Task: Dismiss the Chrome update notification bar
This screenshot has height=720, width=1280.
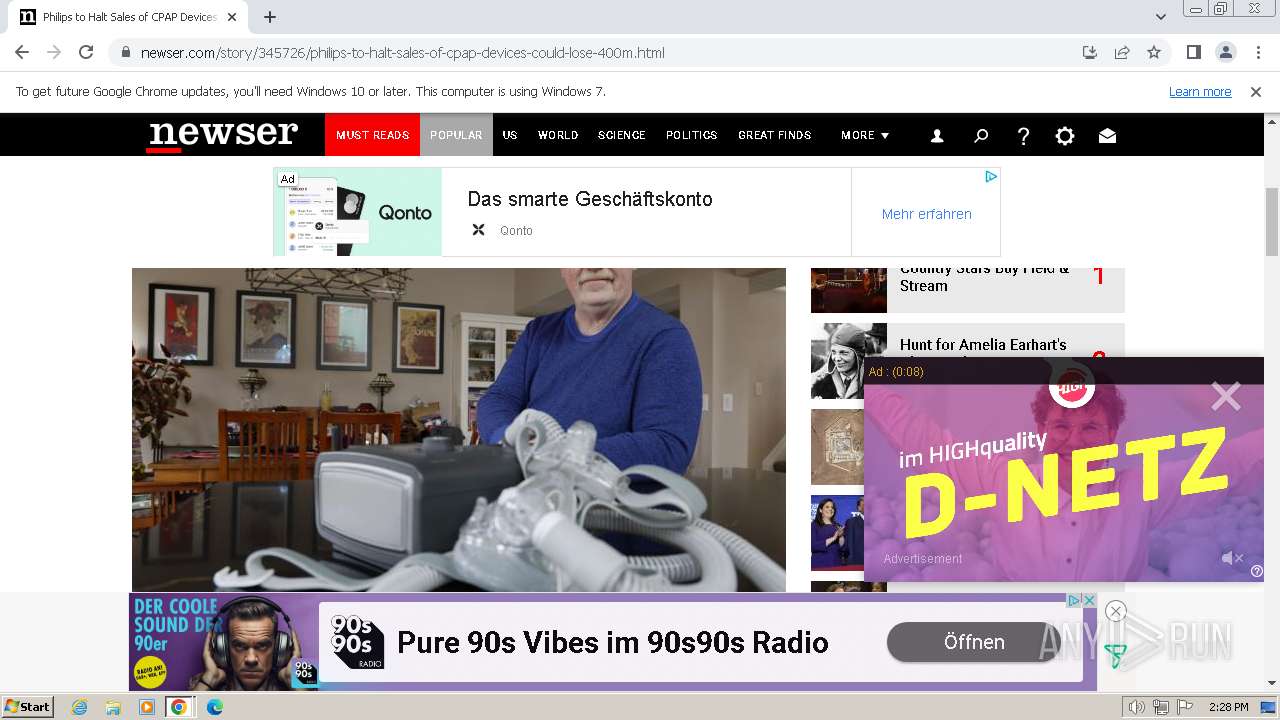Action: pos(1256,92)
